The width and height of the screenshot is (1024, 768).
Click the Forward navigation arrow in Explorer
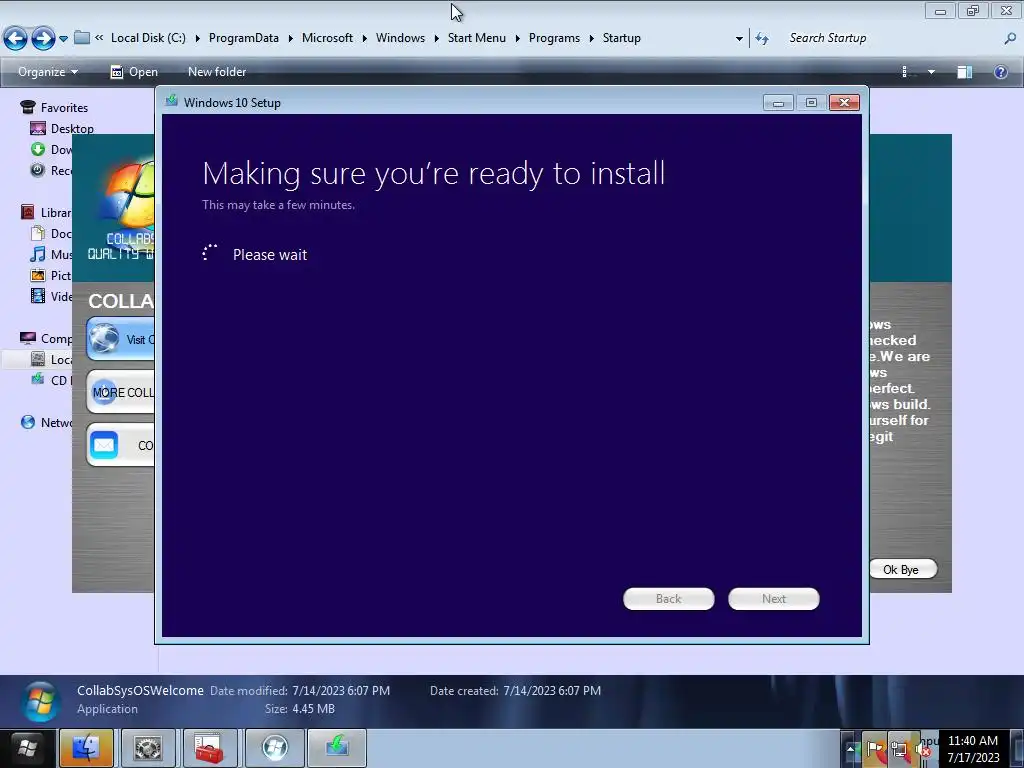pos(43,38)
